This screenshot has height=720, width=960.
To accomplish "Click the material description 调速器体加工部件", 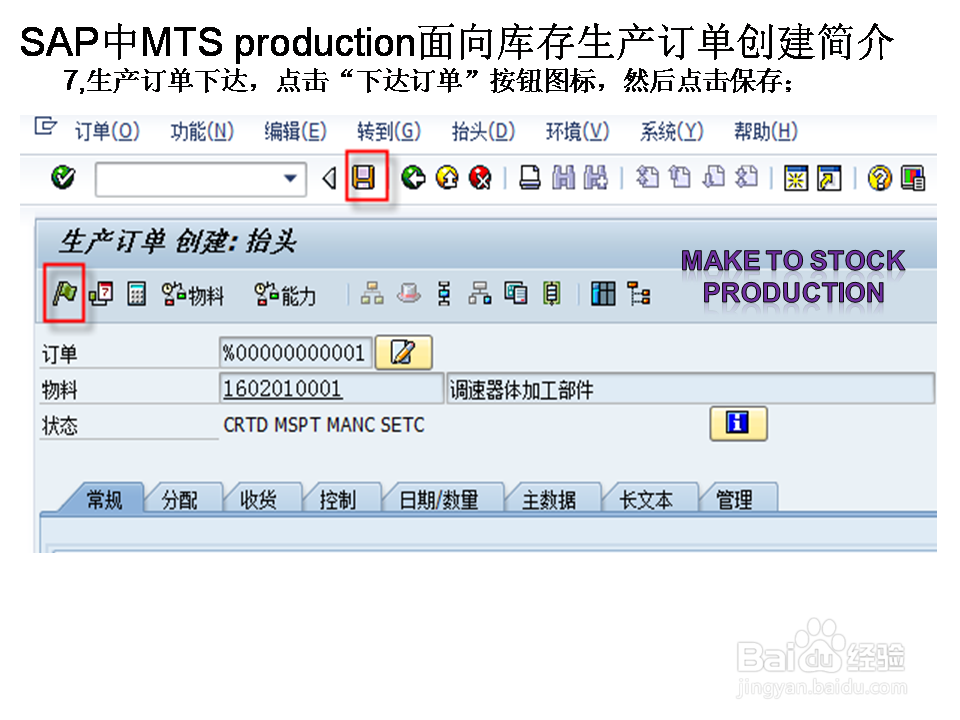I will pos(691,389).
